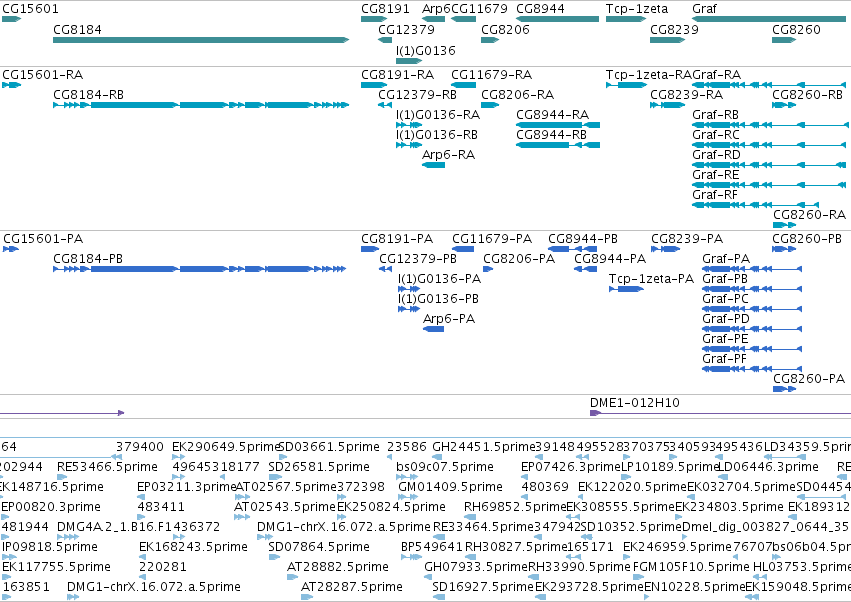Click the EK117755.5prime EST label
851x602 pixels.
coord(56,567)
